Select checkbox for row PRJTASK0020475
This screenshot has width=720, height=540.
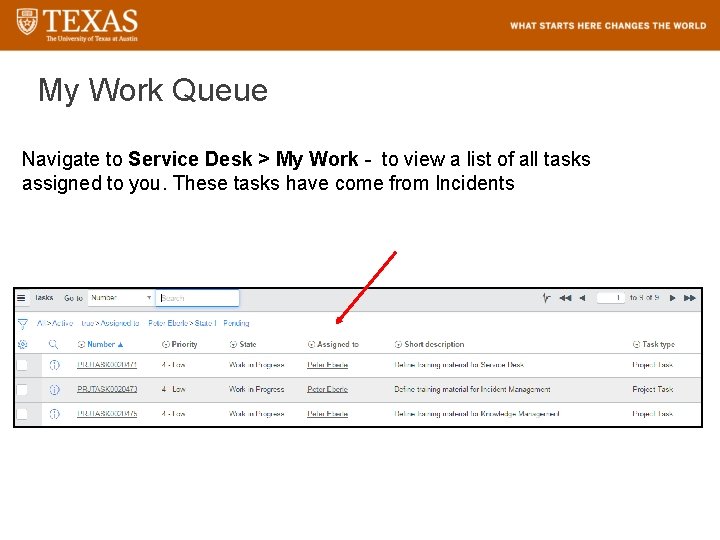[x=22, y=414]
